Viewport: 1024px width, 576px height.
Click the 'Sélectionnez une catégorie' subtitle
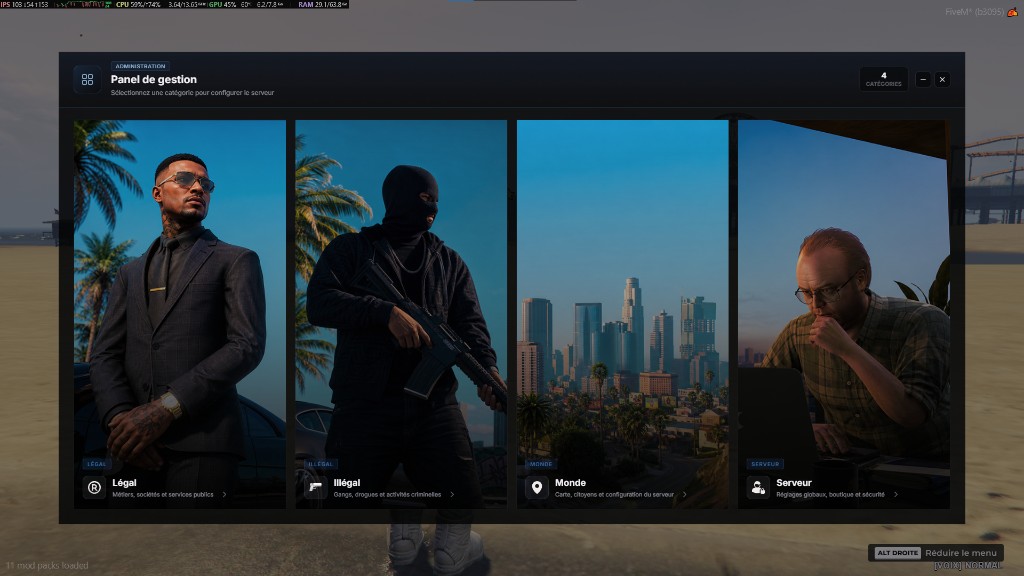pos(192,93)
